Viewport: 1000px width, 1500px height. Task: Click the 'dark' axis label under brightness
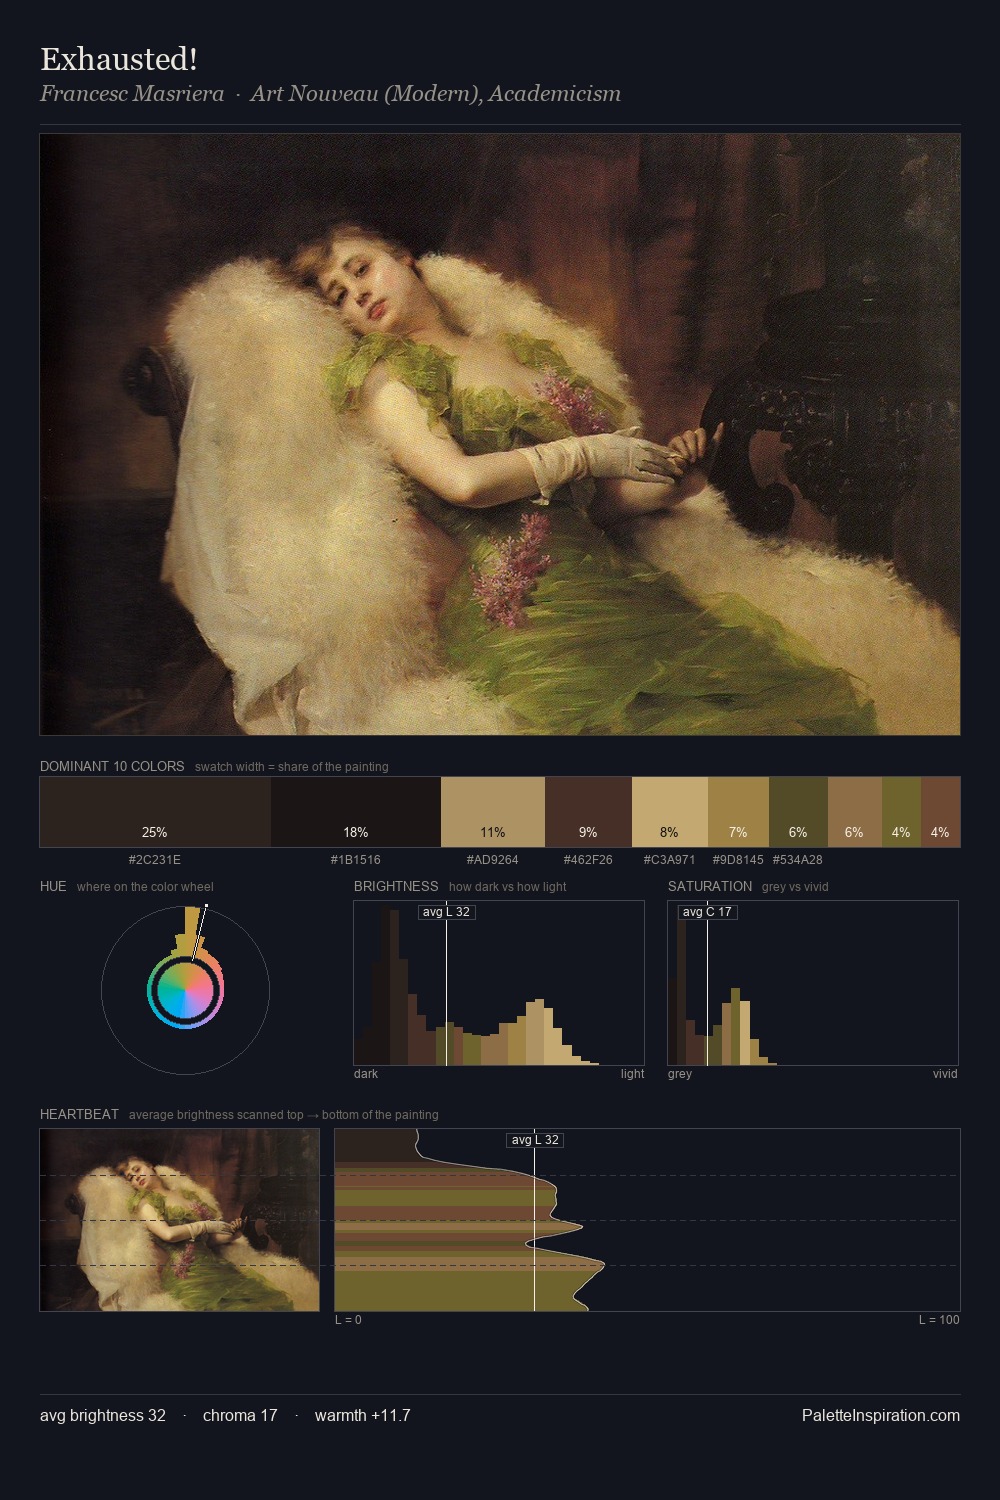coord(366,1074)
